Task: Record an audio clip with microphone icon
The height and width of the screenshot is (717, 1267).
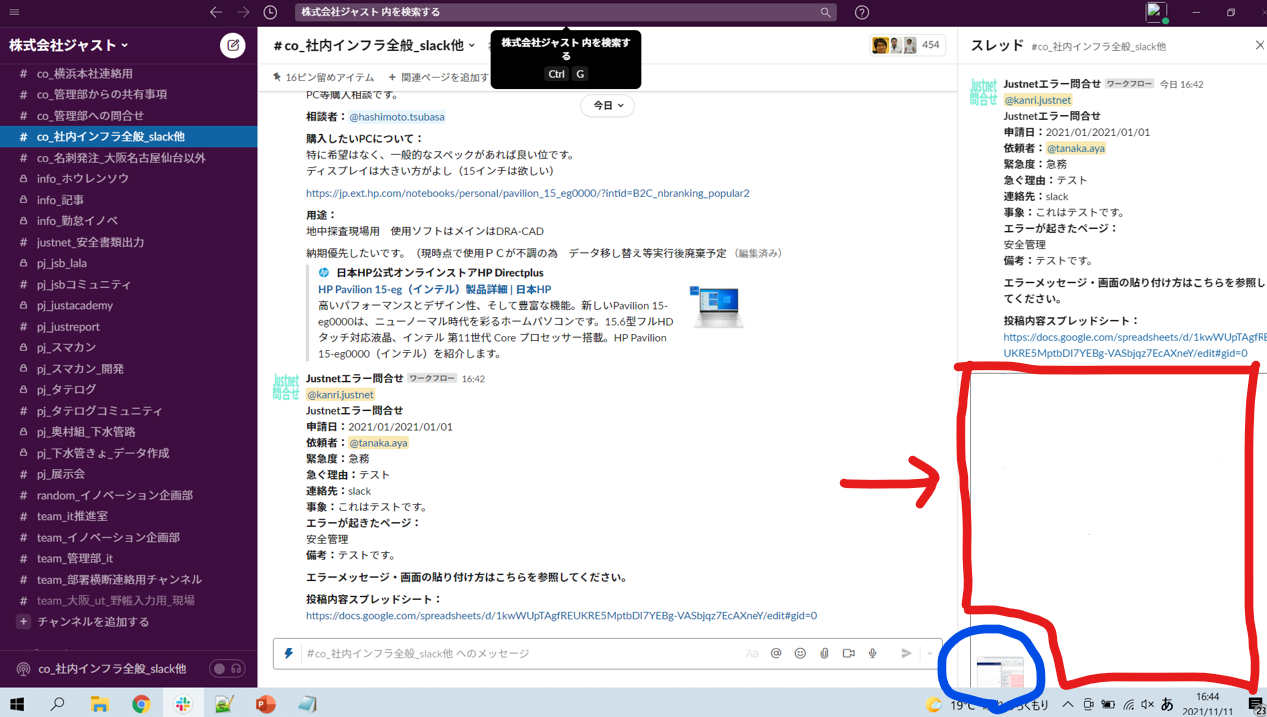Action: tap(872, 653)
